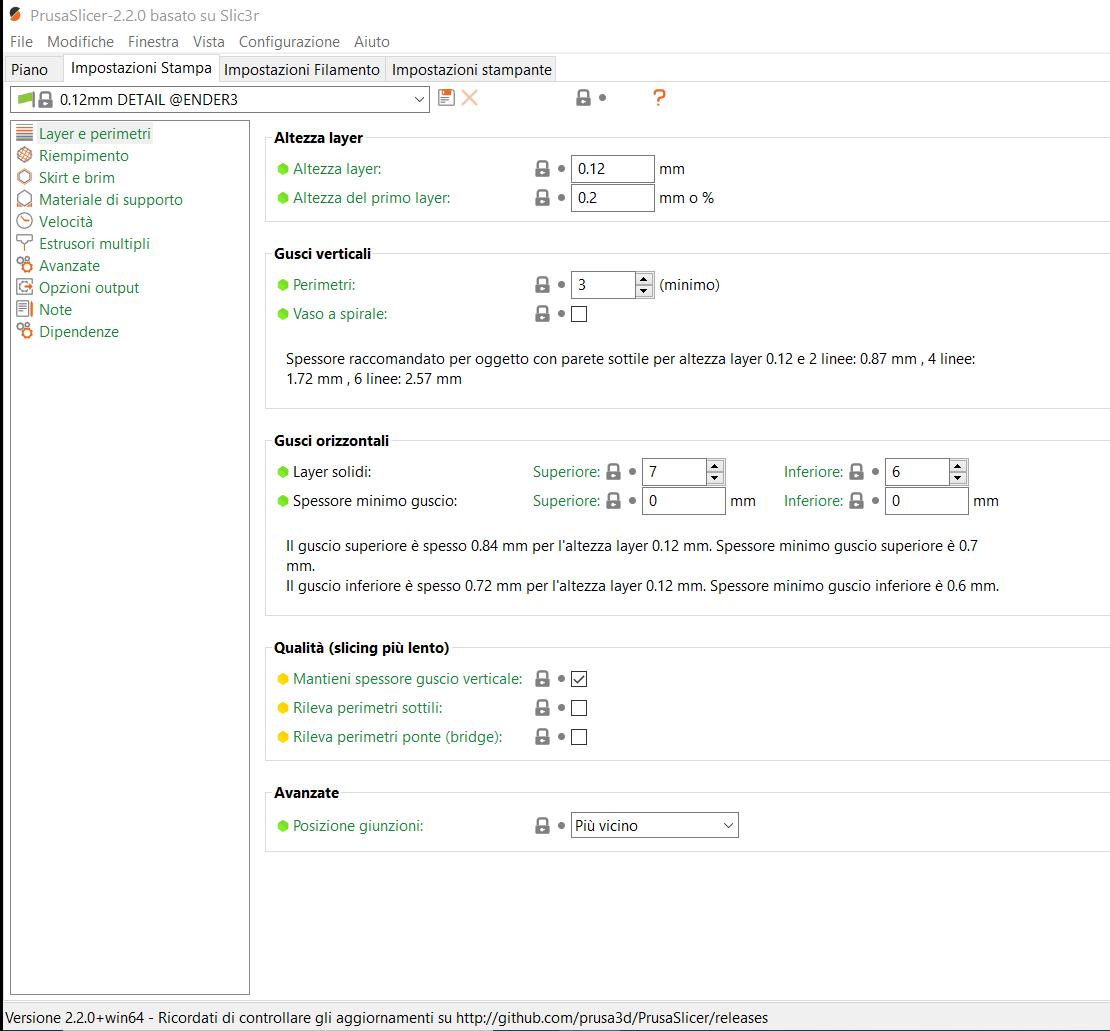This screenshot has height=1031, width=1110.
Task: Uncheck Mantieni spessore guscio verticale
Action: [x=579, y=678]
